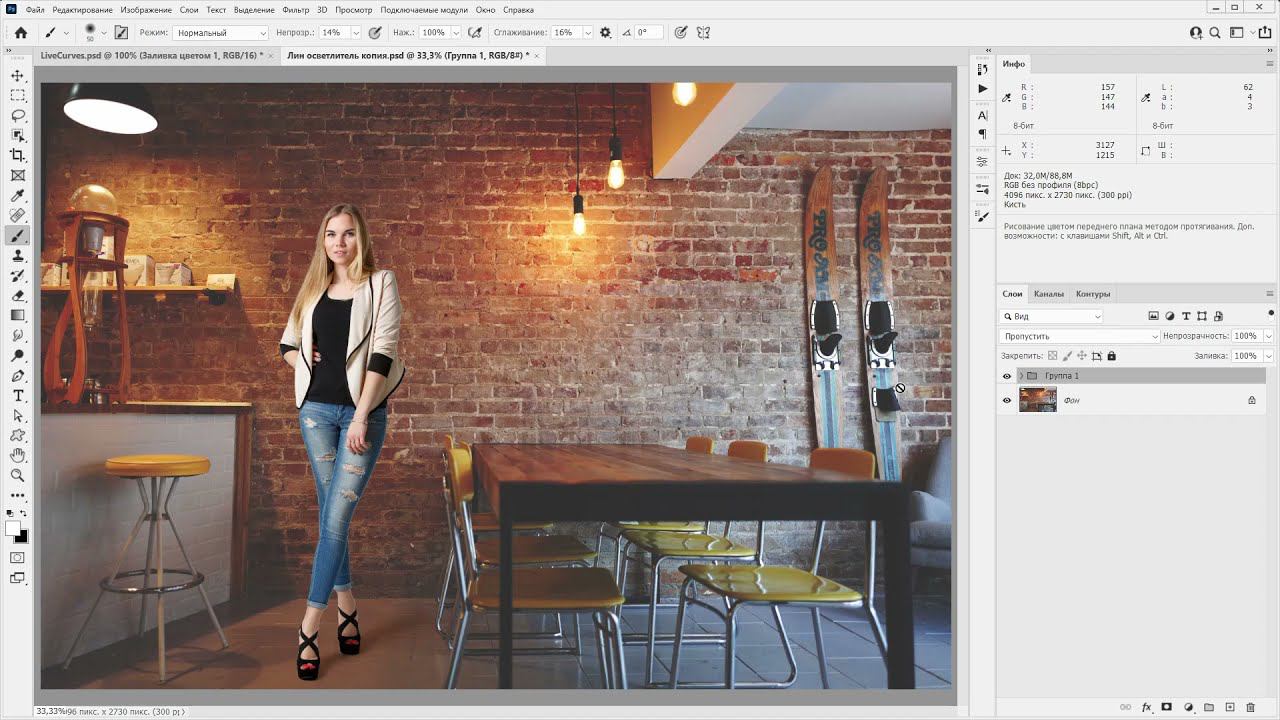Select the Eraser tool
The width and height of the screenshot is (1280, 720).
18,296
